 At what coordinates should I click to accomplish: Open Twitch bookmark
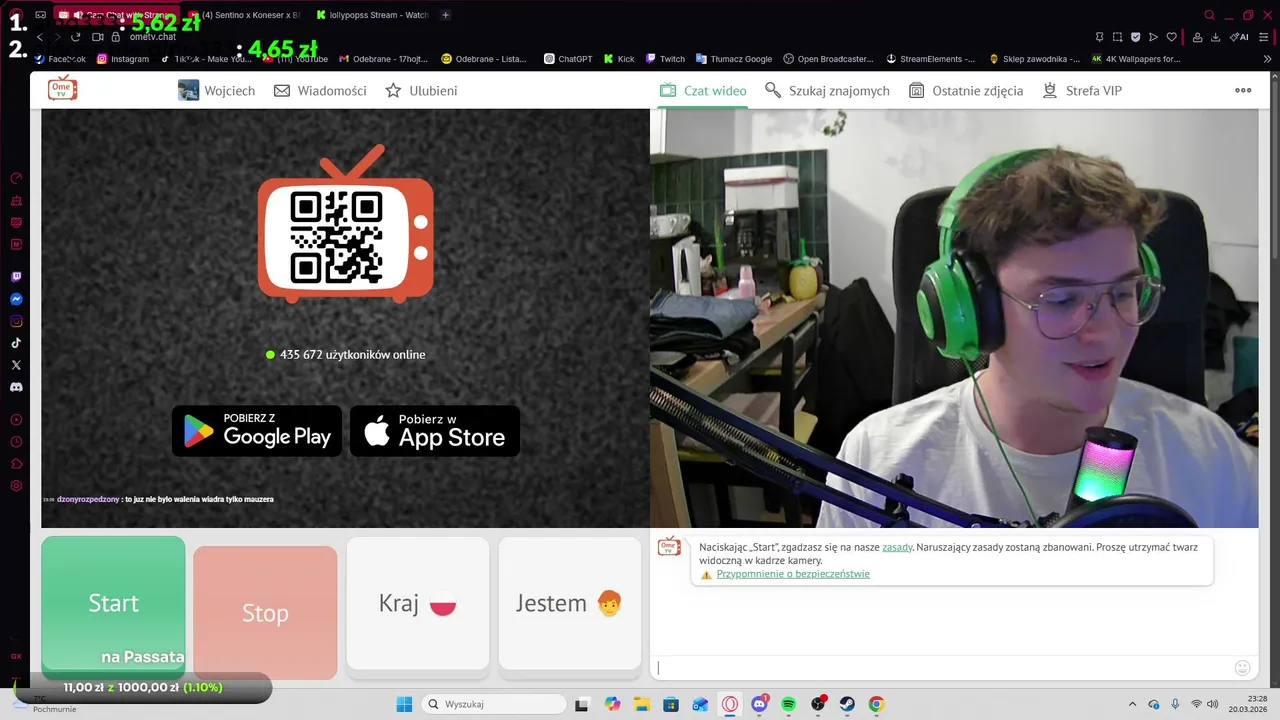click(665, 59)
